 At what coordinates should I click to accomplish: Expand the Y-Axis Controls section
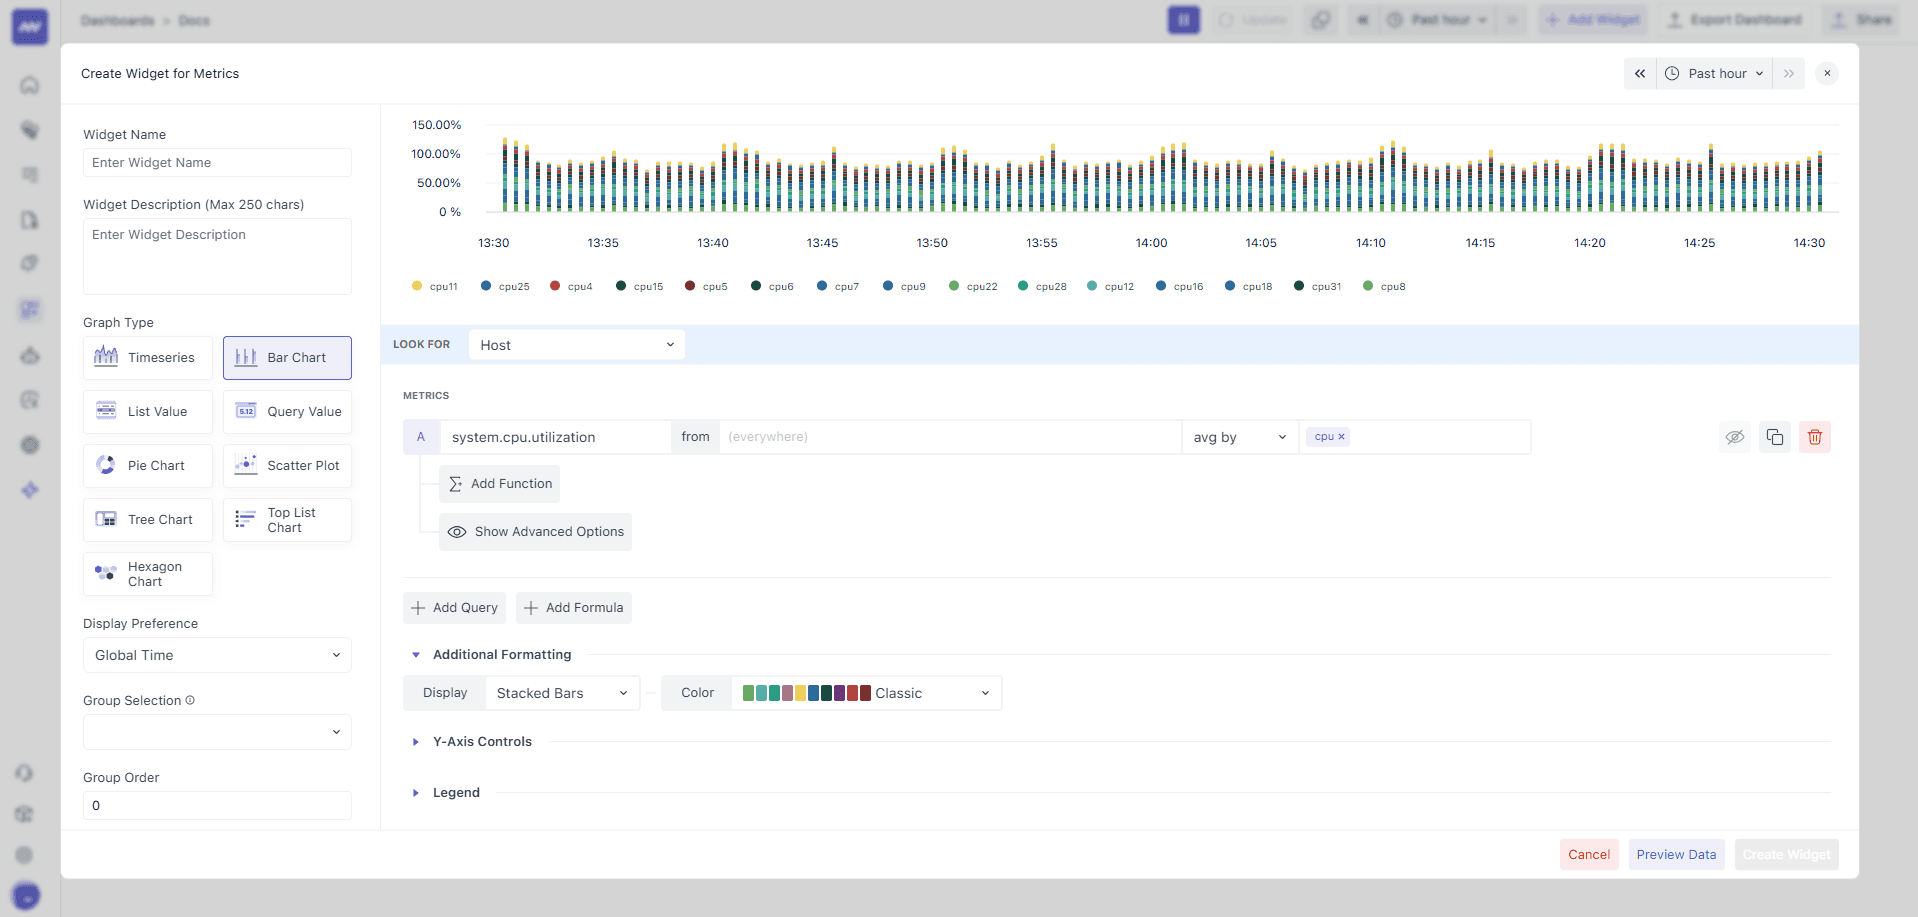click(483, 741)
